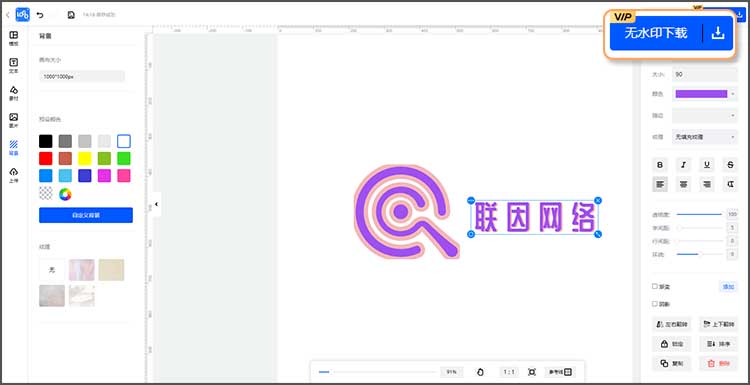
Task: Click the 复制 duplicate button
Action: (672, 363)
